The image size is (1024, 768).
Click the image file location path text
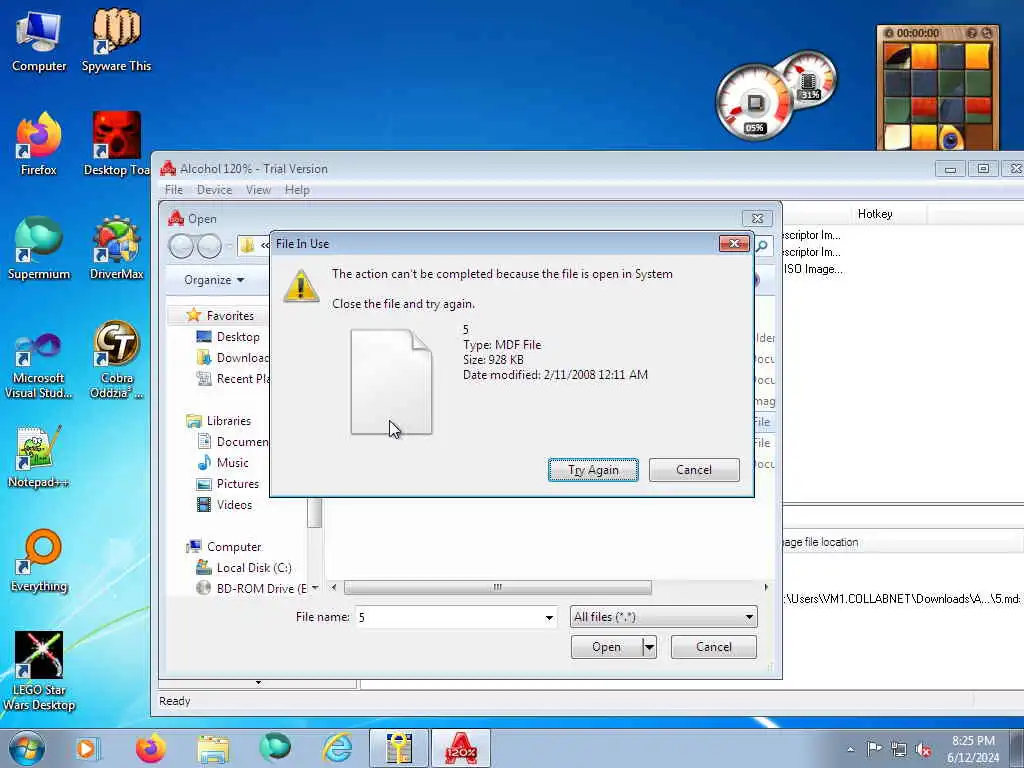(901, 599)
